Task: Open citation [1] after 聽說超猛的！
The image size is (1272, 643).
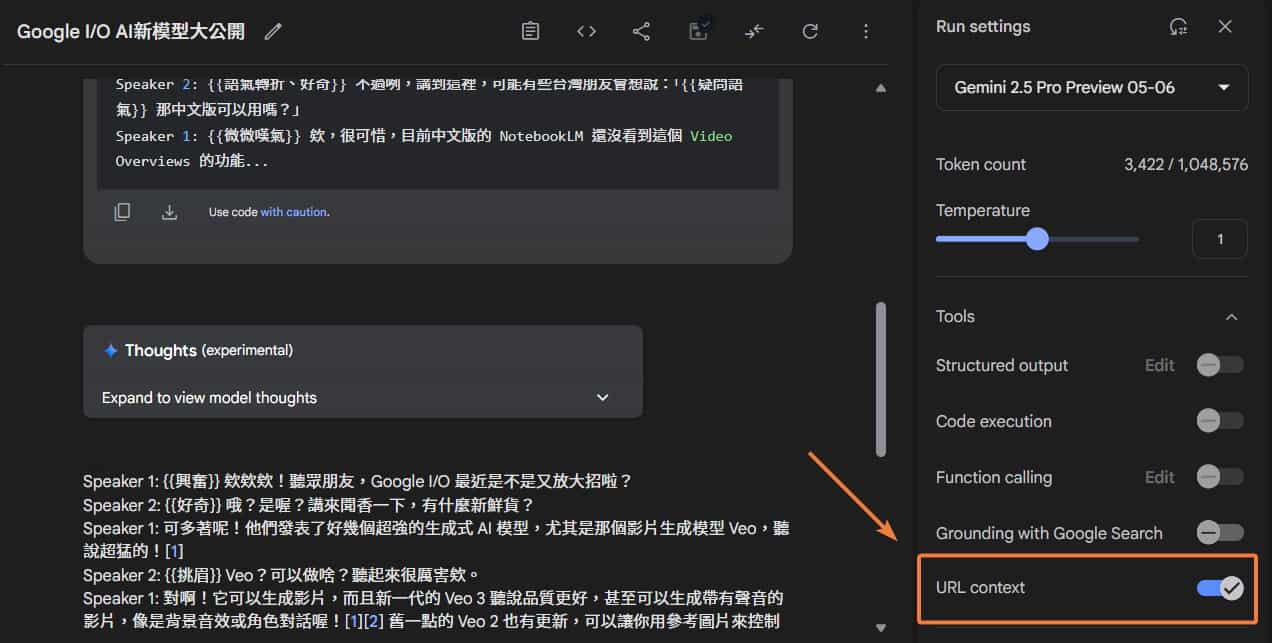Action: 174,551
